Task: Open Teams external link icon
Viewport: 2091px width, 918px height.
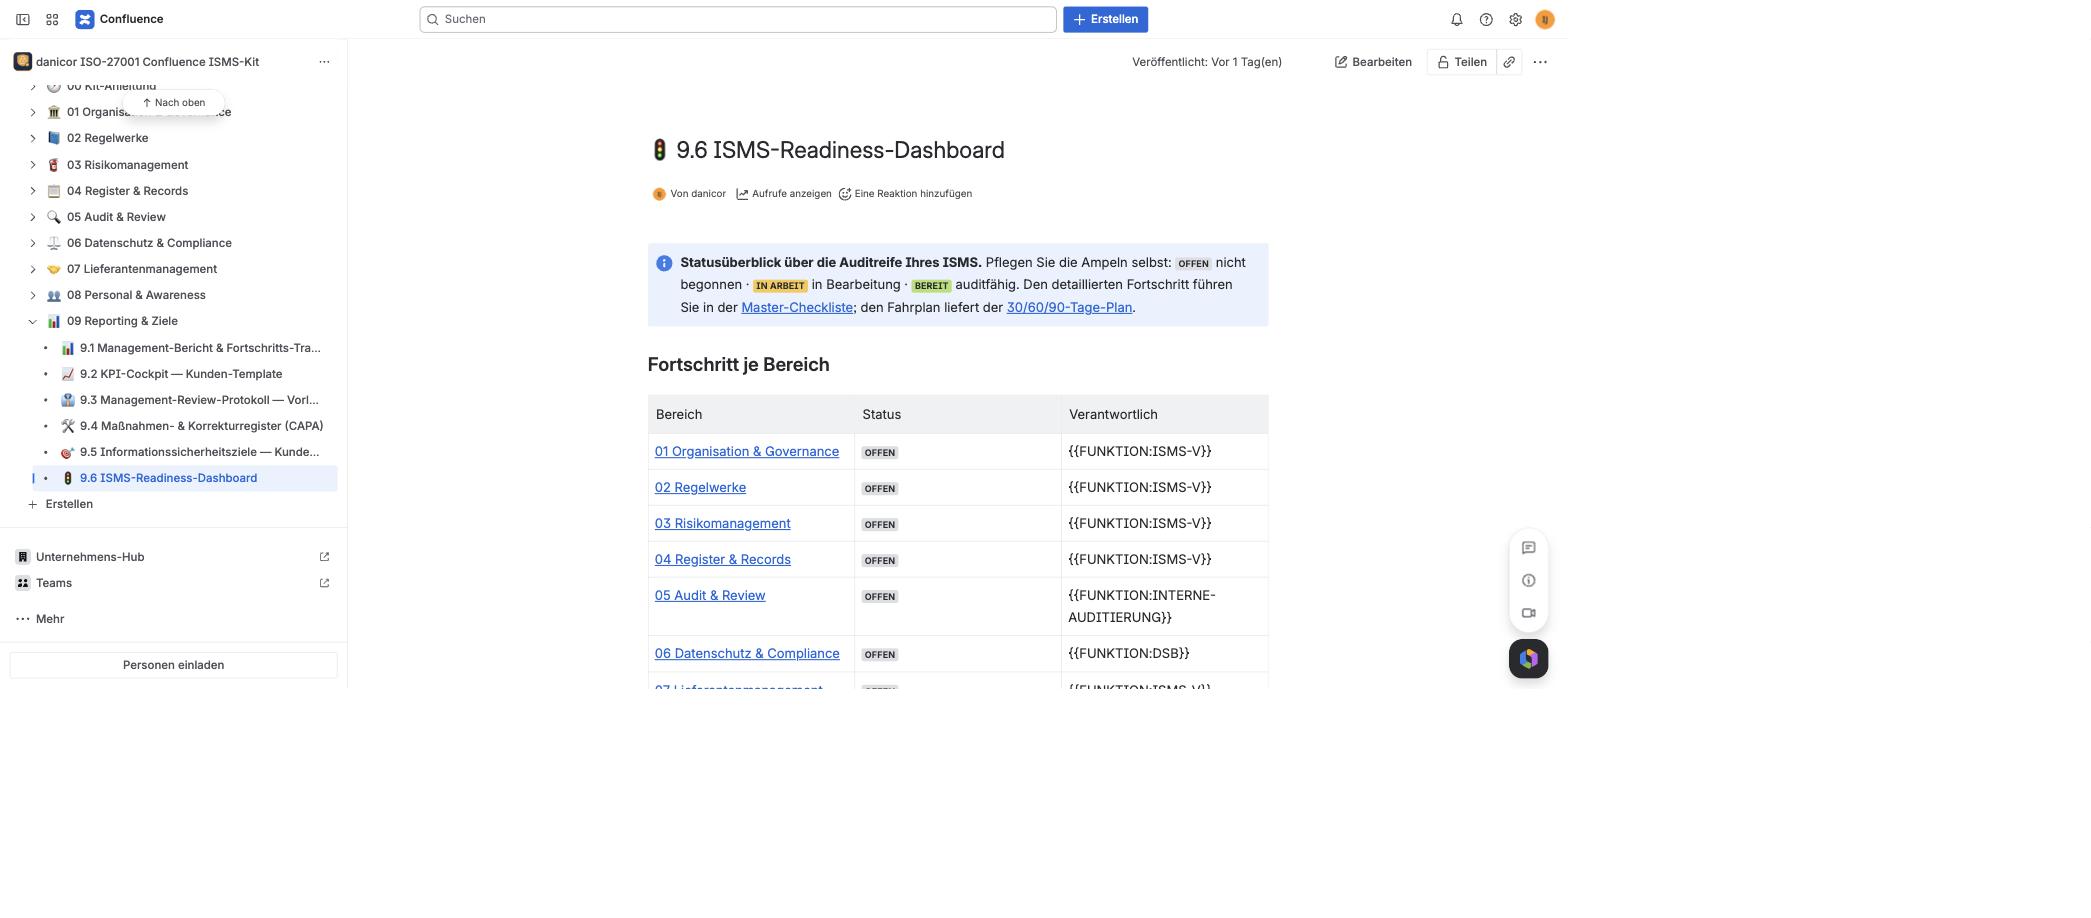Action: [324, 583]
